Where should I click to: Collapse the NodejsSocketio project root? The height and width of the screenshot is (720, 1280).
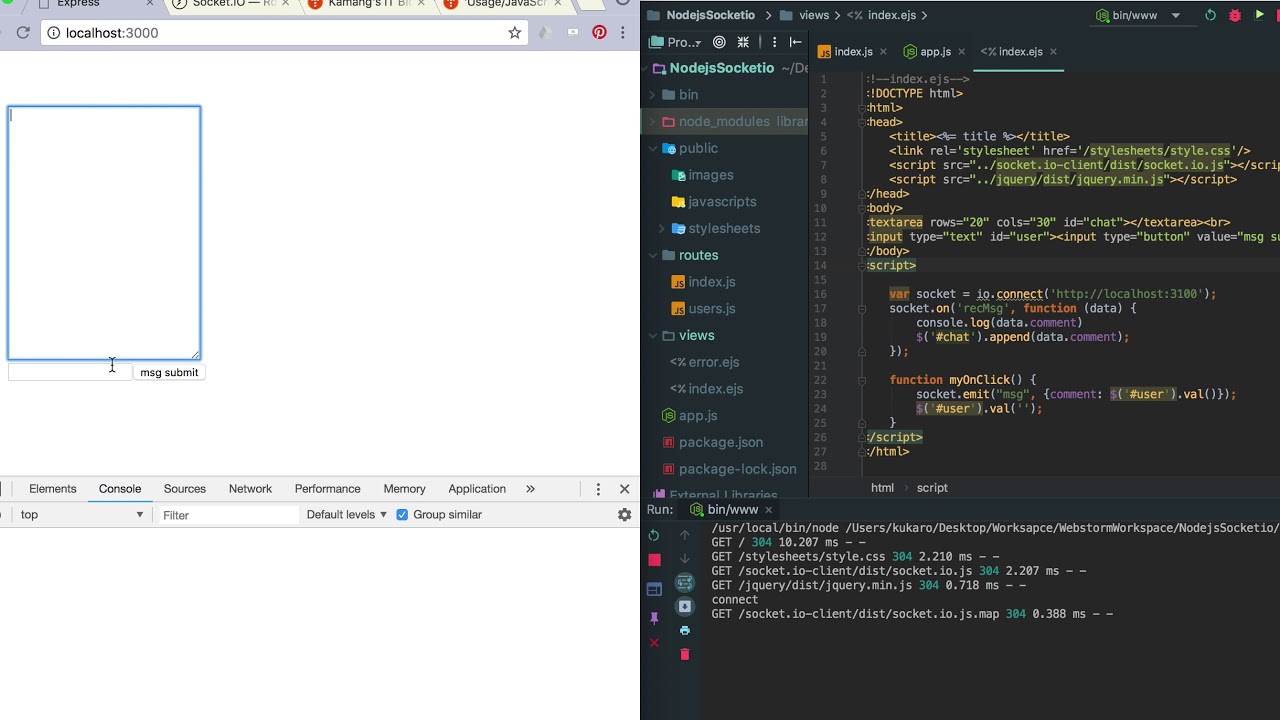point(646,68)
